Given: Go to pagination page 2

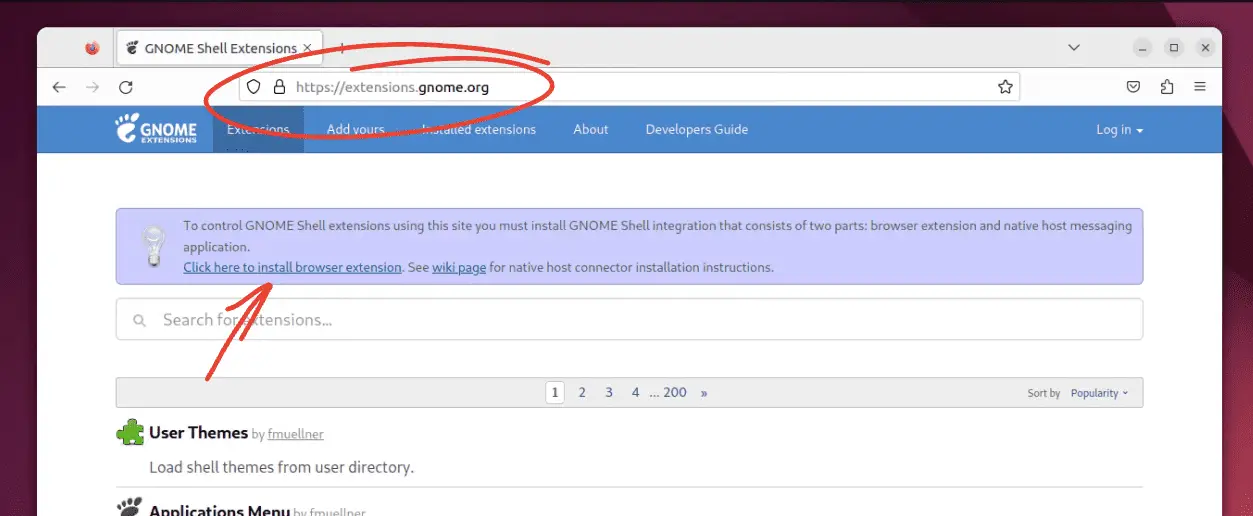Looking at the screenshot, I should pos(582,392).
